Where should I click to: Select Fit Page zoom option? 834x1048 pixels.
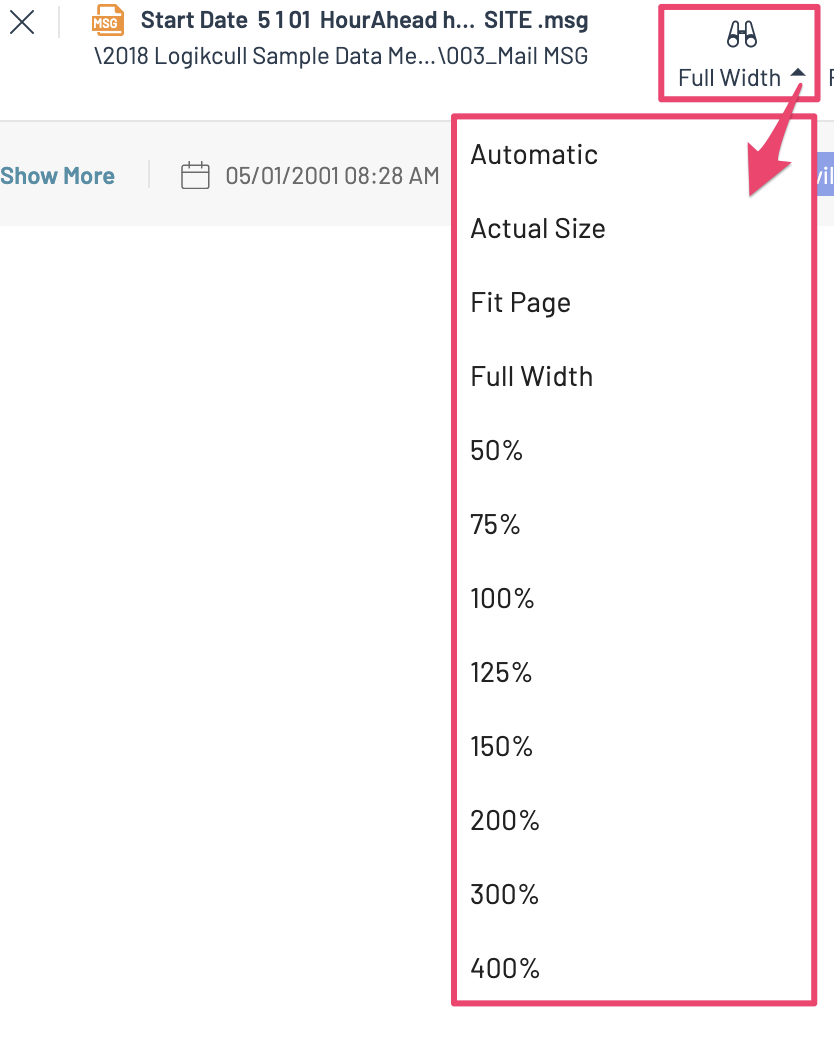click(x=520, y=302)
